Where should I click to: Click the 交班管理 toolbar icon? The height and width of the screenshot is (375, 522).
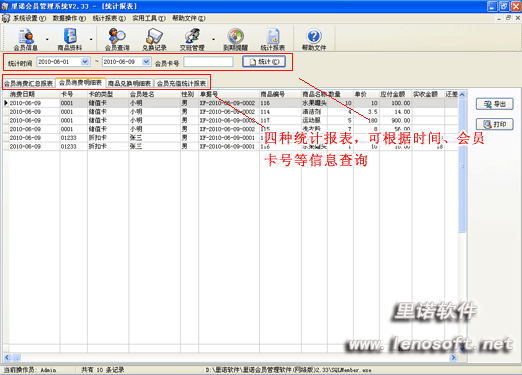192,39
